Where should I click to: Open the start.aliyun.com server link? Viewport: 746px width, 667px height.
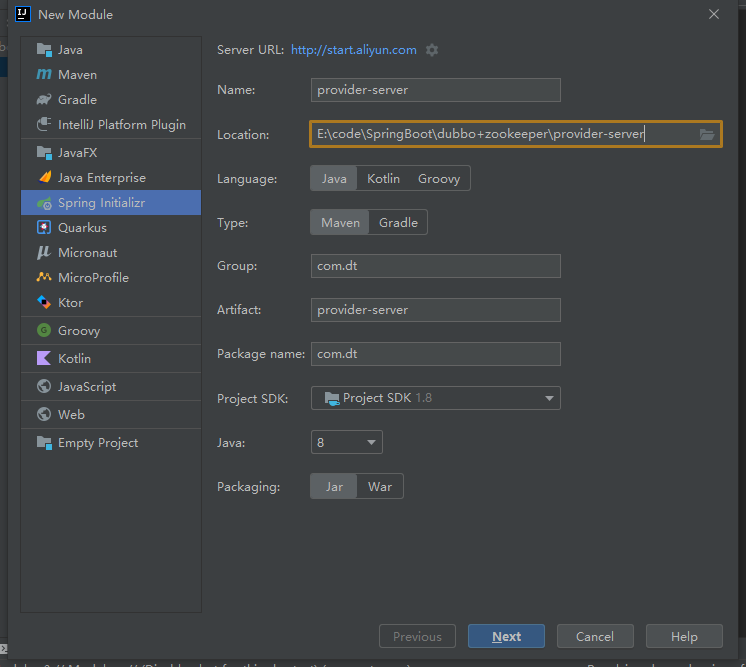(353, 50)
